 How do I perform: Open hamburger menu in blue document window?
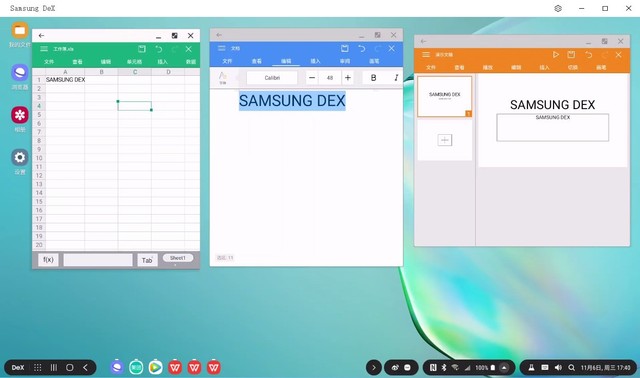tap(222, 48)
